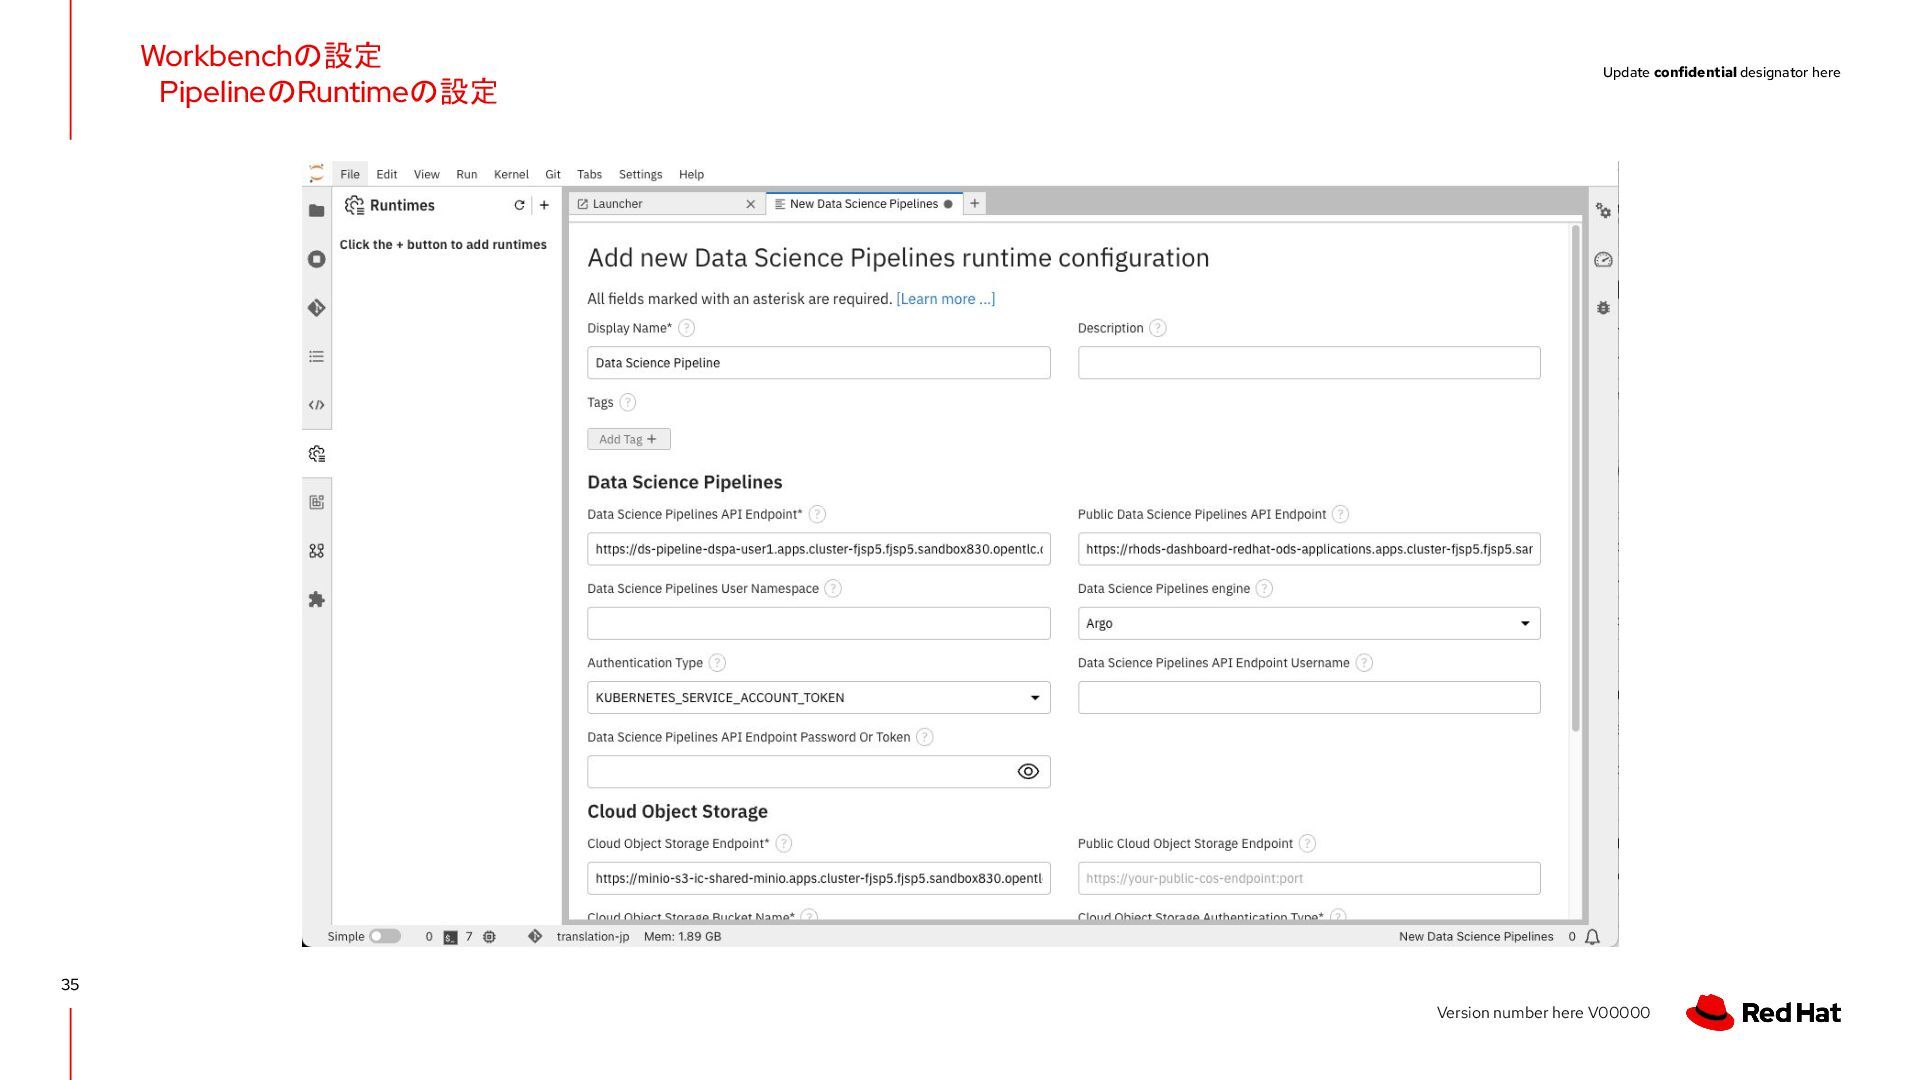
Task: Open the Settings menu
Action: click(x=641, y=174)
